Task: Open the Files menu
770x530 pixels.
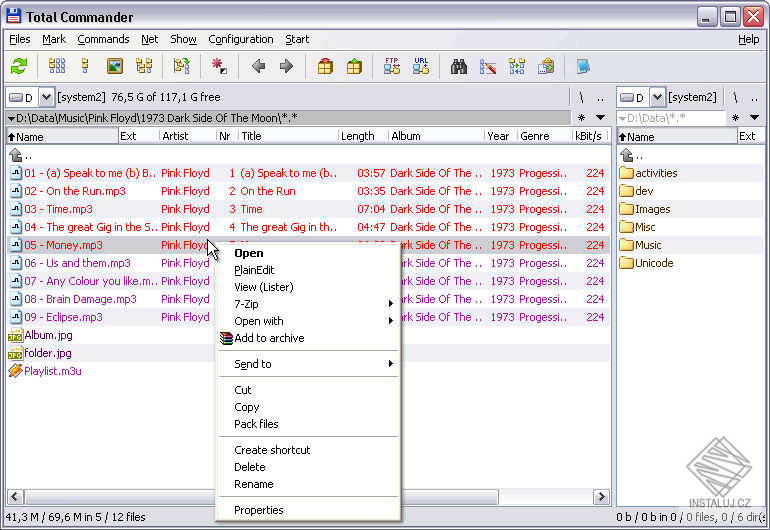Action: pos(20,39)
